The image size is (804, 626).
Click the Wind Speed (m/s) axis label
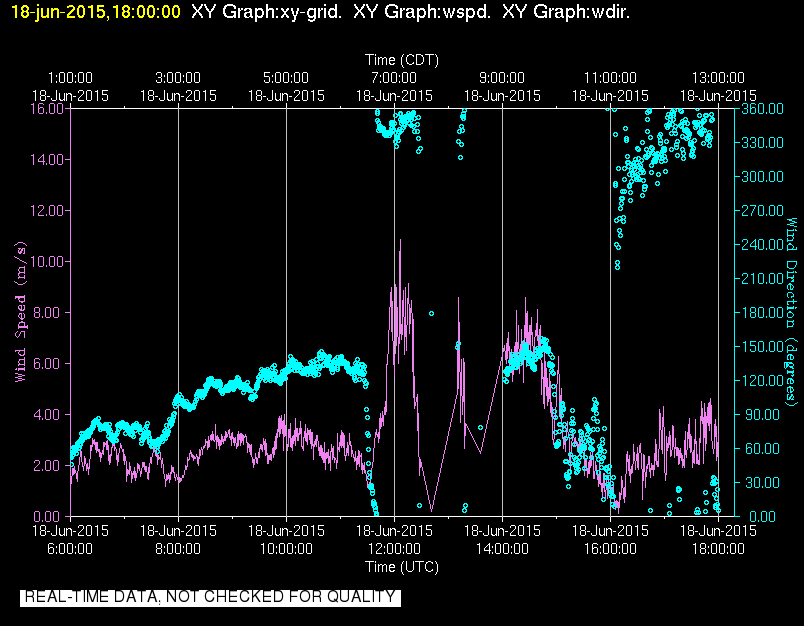coord(20,312)
